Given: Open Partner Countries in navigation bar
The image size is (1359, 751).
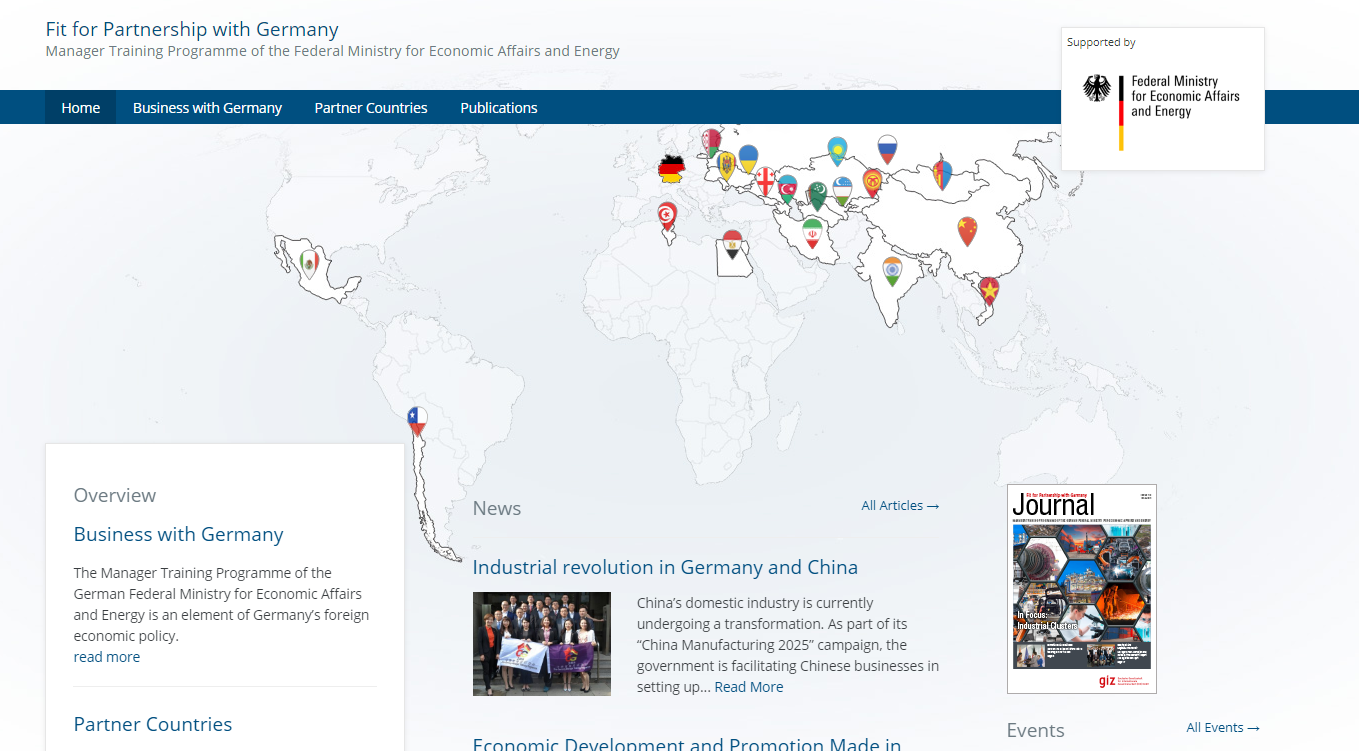Looking at the screenshot, I should tap(371, 107).
